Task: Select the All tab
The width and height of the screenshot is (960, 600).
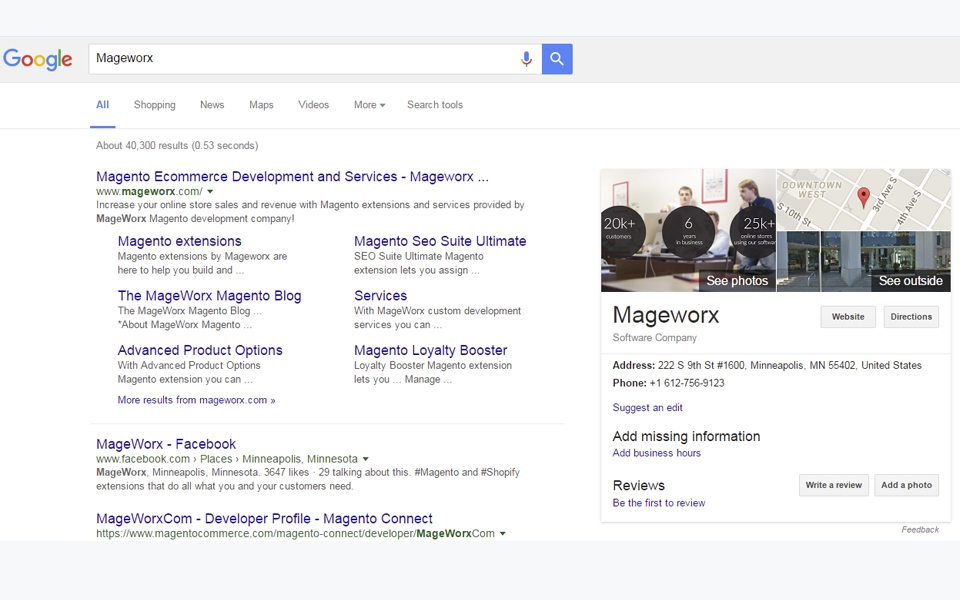Action: [102, 105]
